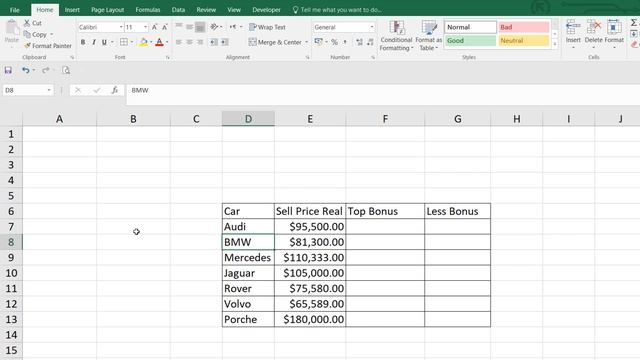Expand the Name Box dropdown arrow

[x=49, y=90]
